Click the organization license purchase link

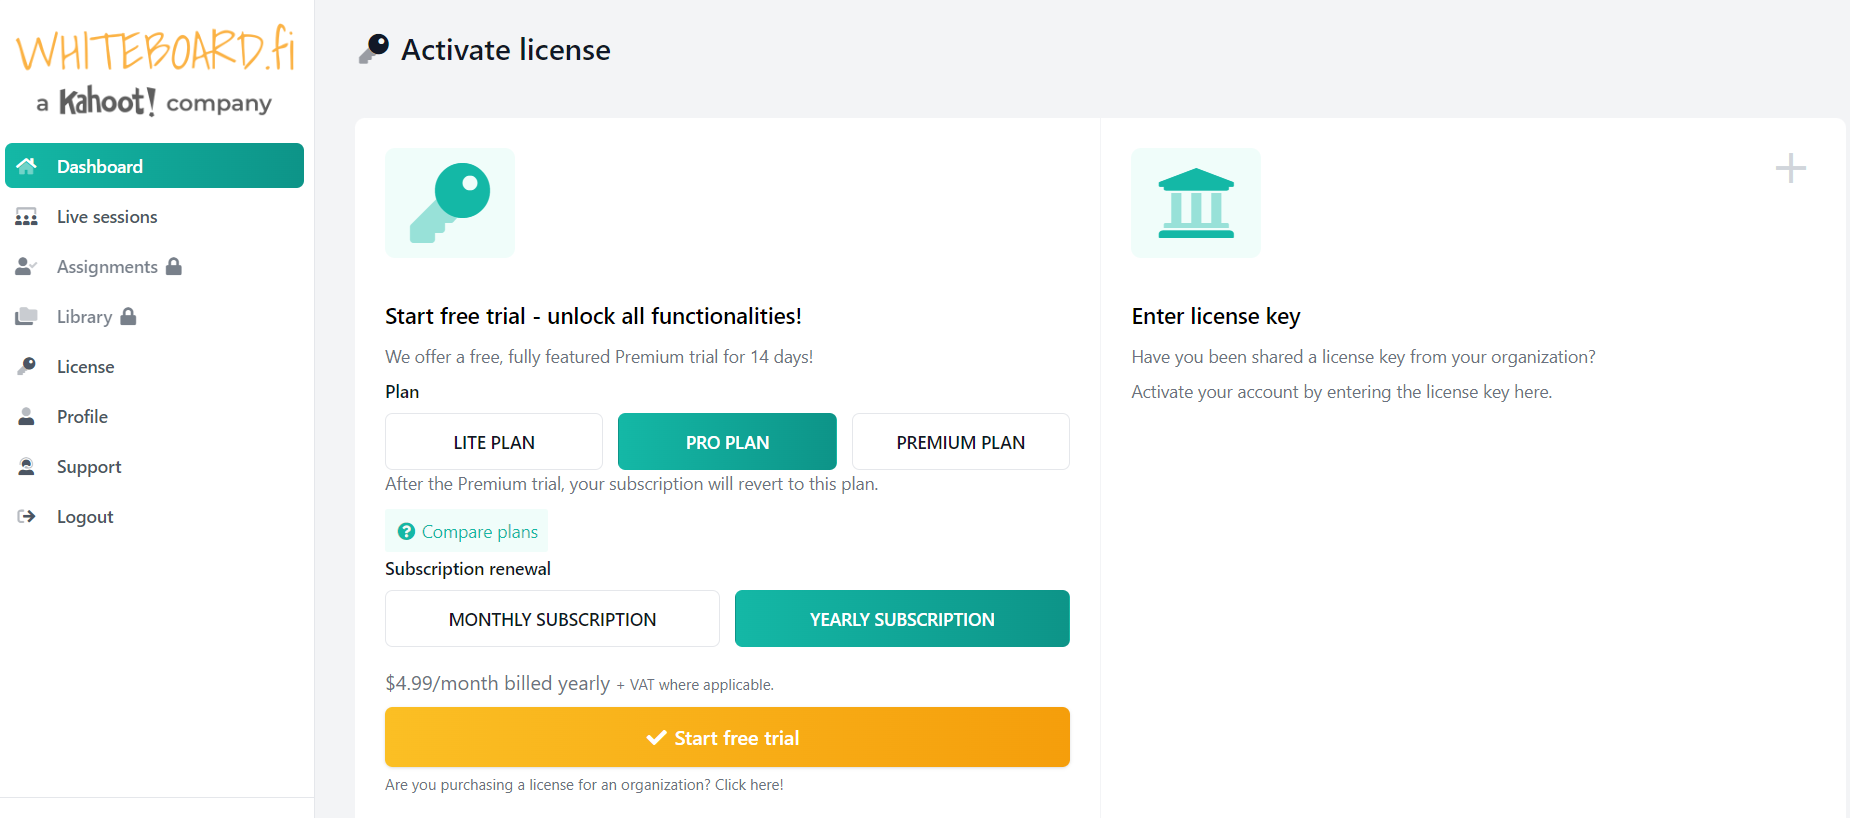click(x=584, y=785)
